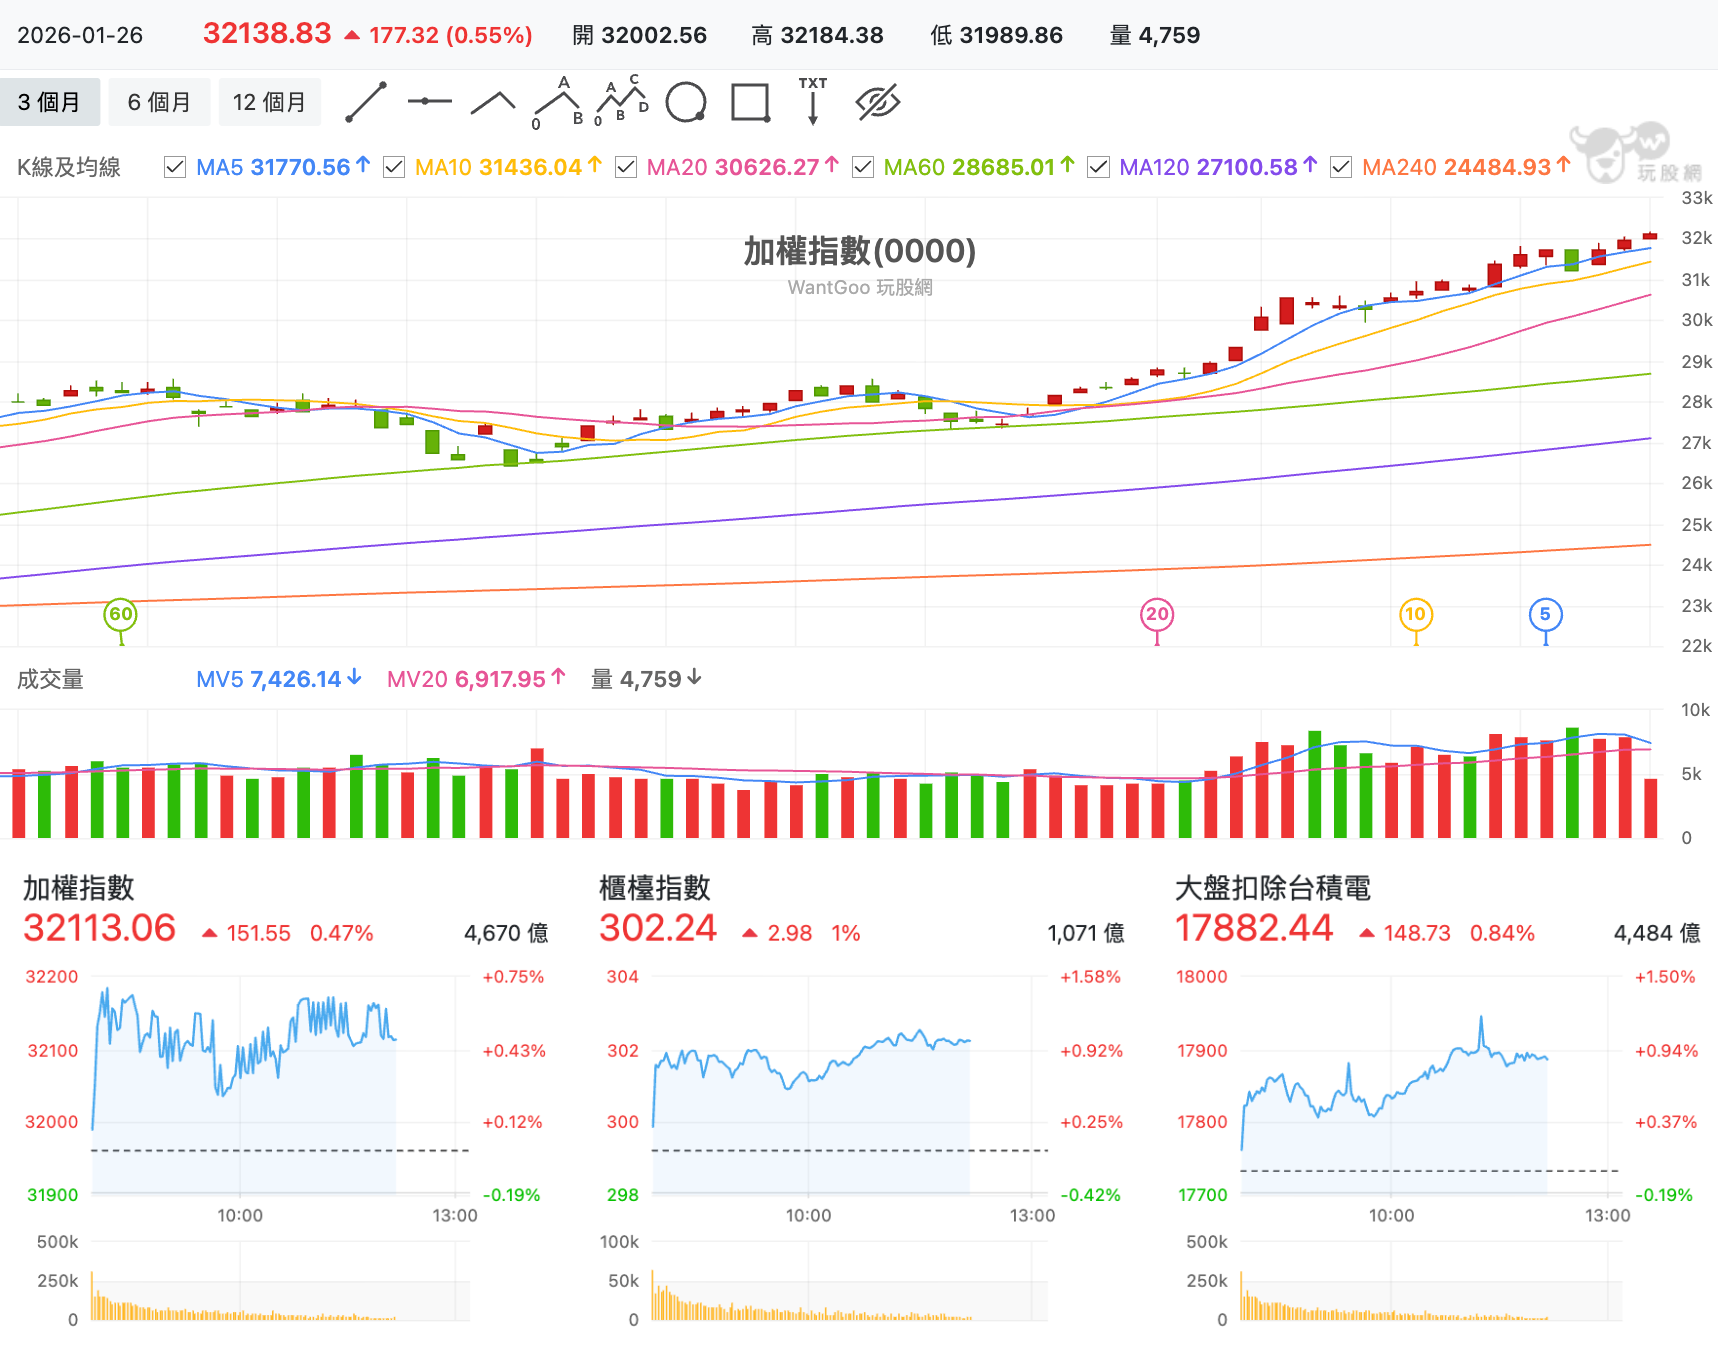Select the trend line drawing tool
The height and width of the screenshot is (1347, 1718).
click(366, 102)
